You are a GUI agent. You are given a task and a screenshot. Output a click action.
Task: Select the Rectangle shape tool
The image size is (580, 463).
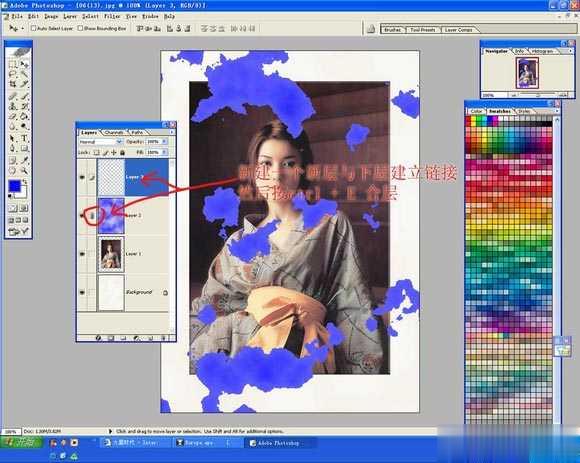pos(24,148)
